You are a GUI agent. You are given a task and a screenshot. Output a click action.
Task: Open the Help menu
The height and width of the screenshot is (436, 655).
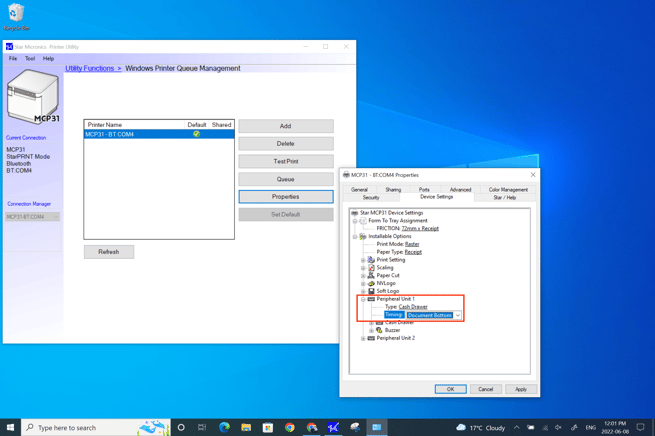[48, 58]
